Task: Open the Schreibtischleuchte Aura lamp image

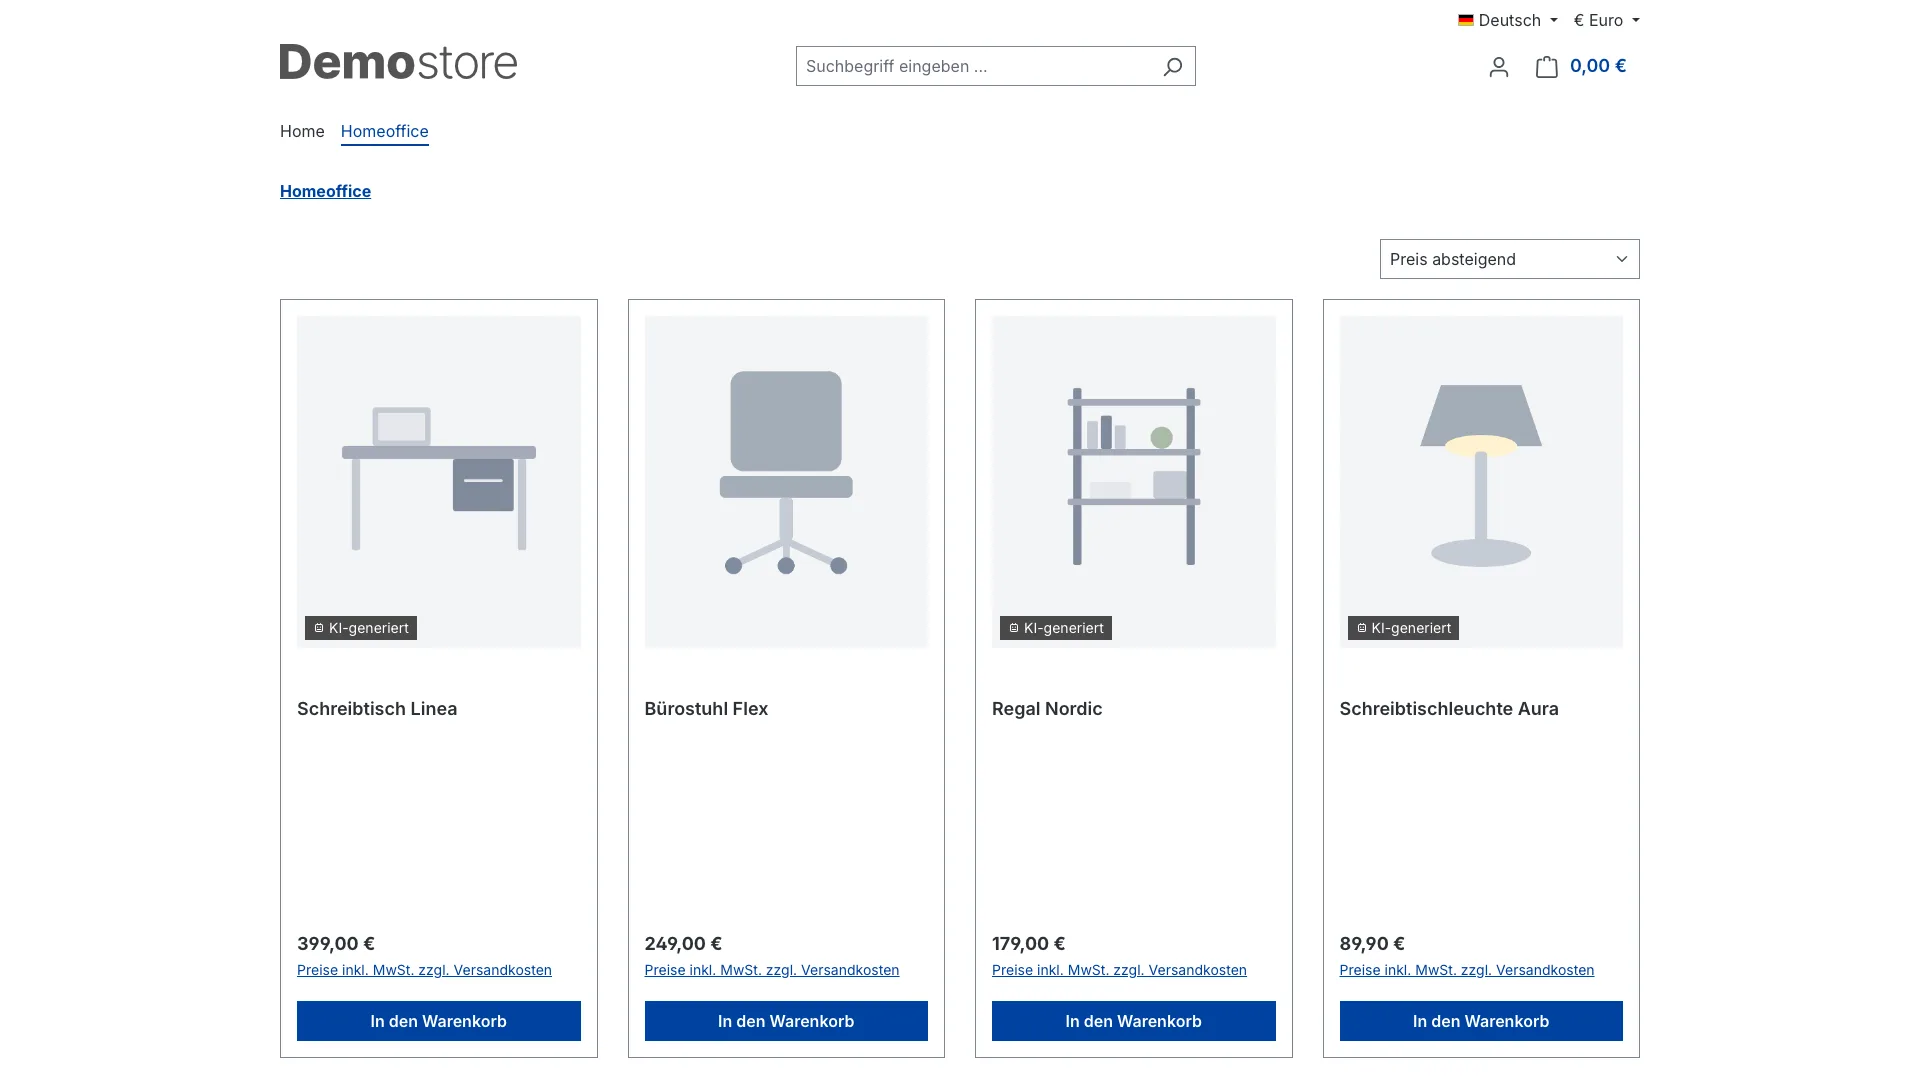Action: [1481, 482]
